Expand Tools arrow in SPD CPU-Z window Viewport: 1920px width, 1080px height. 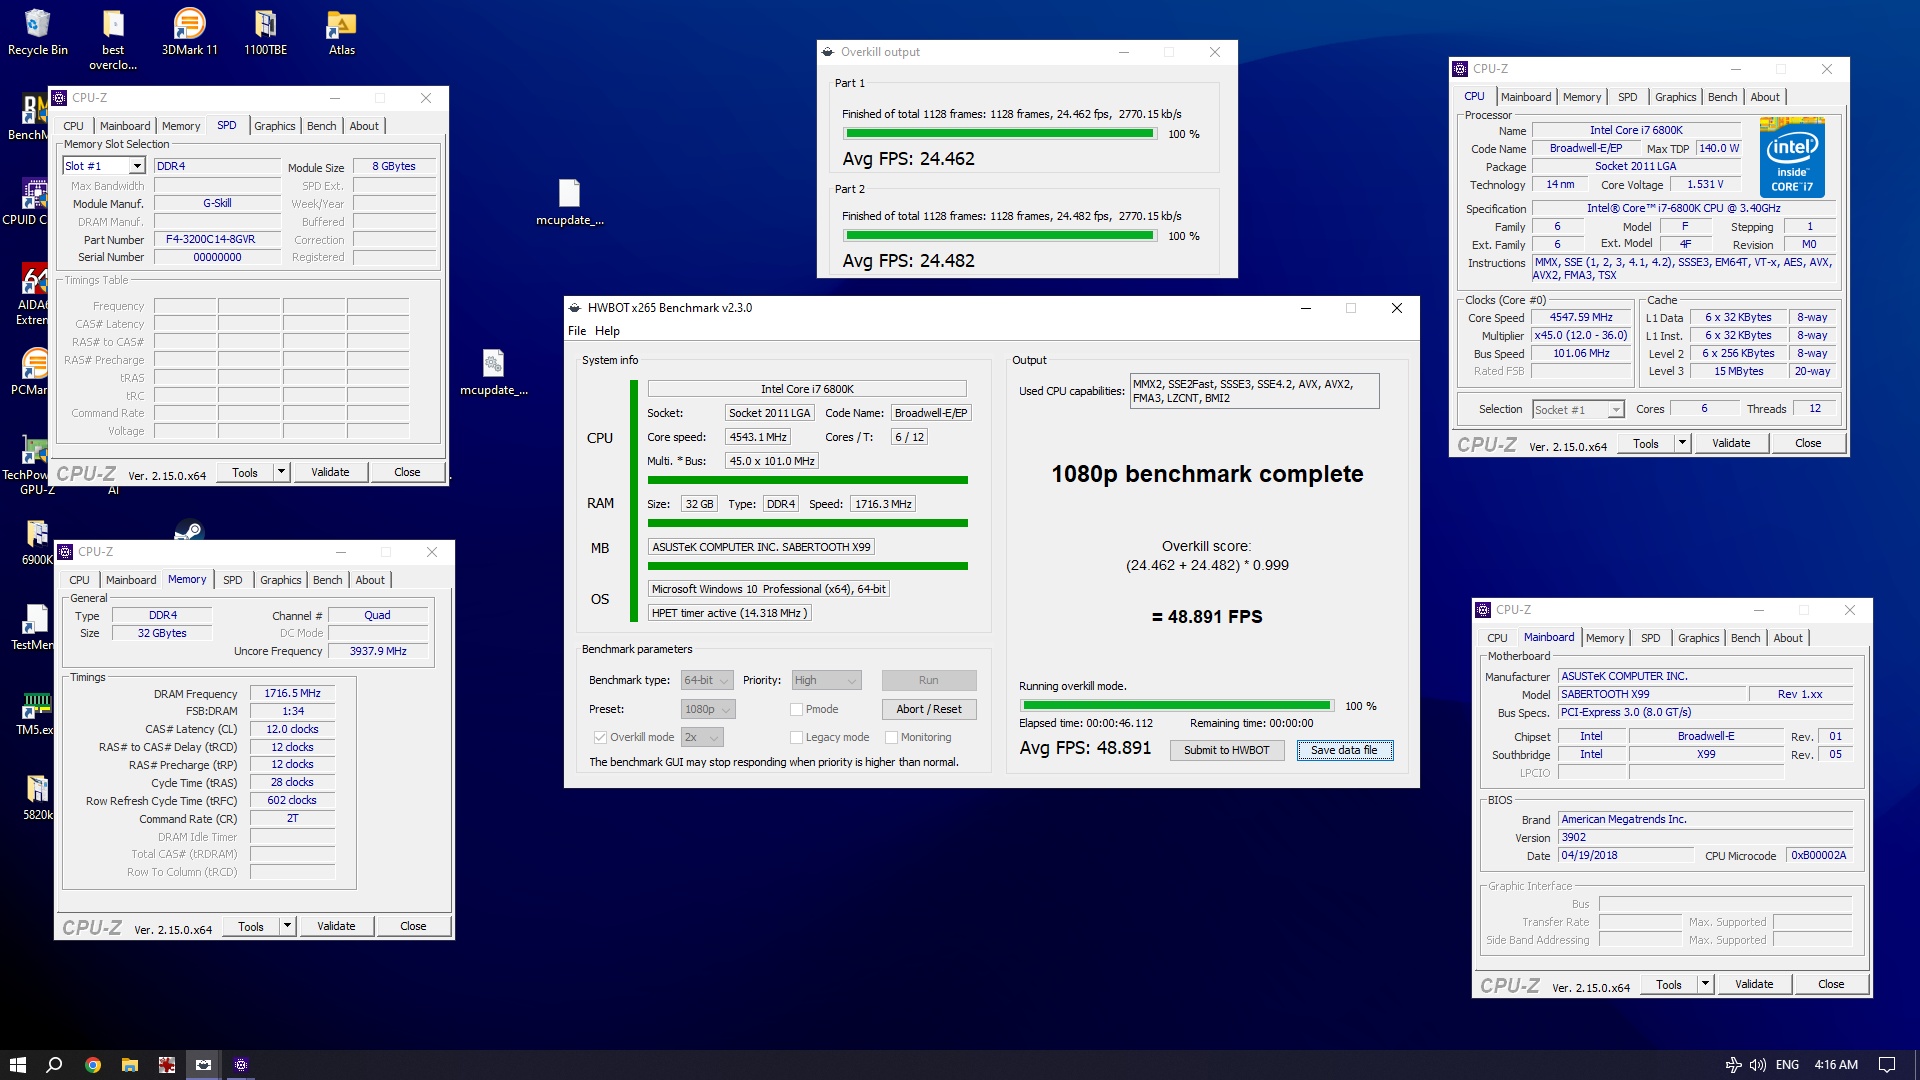[x=282, y=472]
